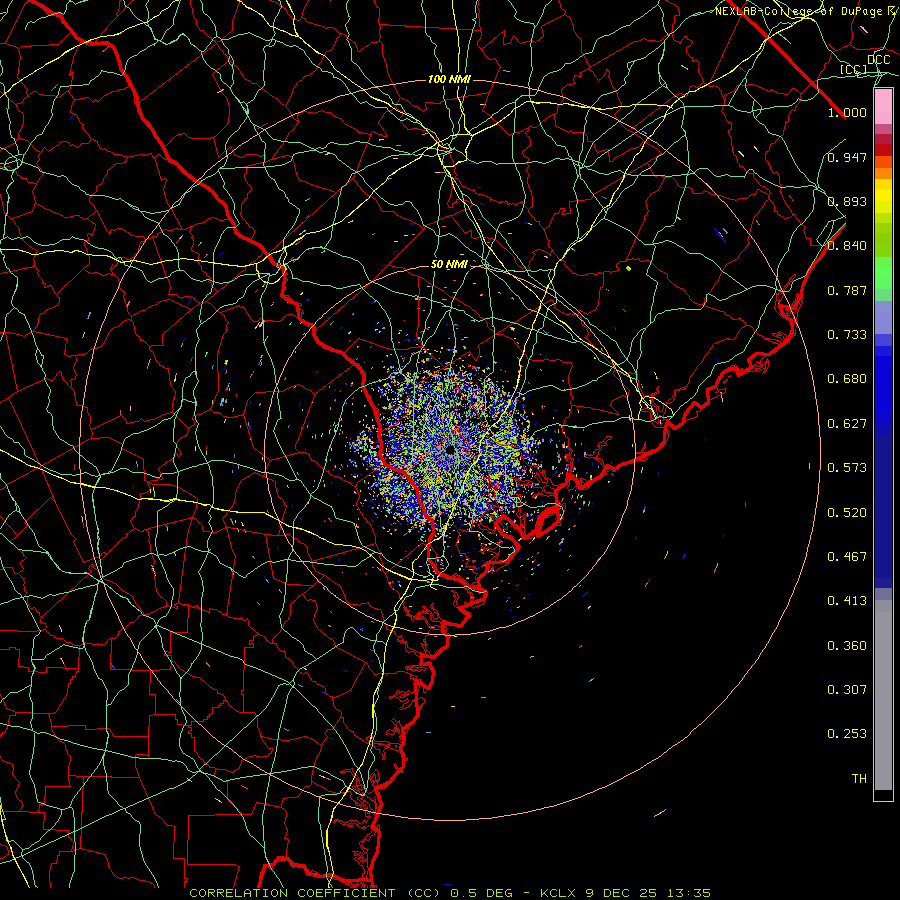
Task: Click the 0.467 legend value label
Action: click(x=847, y=557)
